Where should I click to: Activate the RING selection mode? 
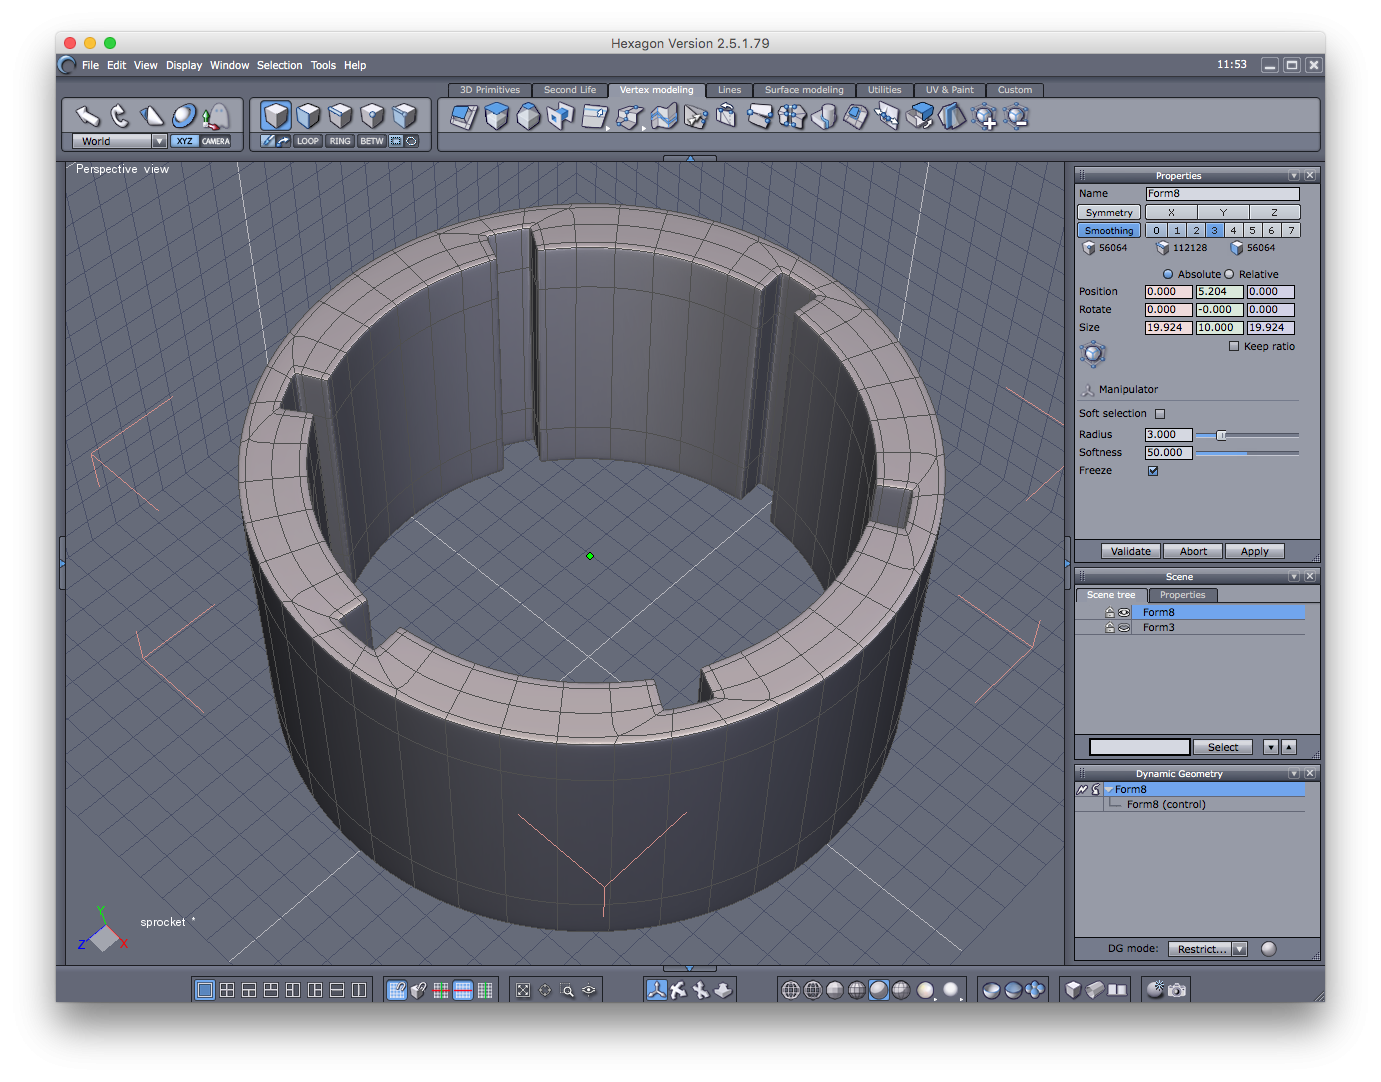[x=340, y=141]
